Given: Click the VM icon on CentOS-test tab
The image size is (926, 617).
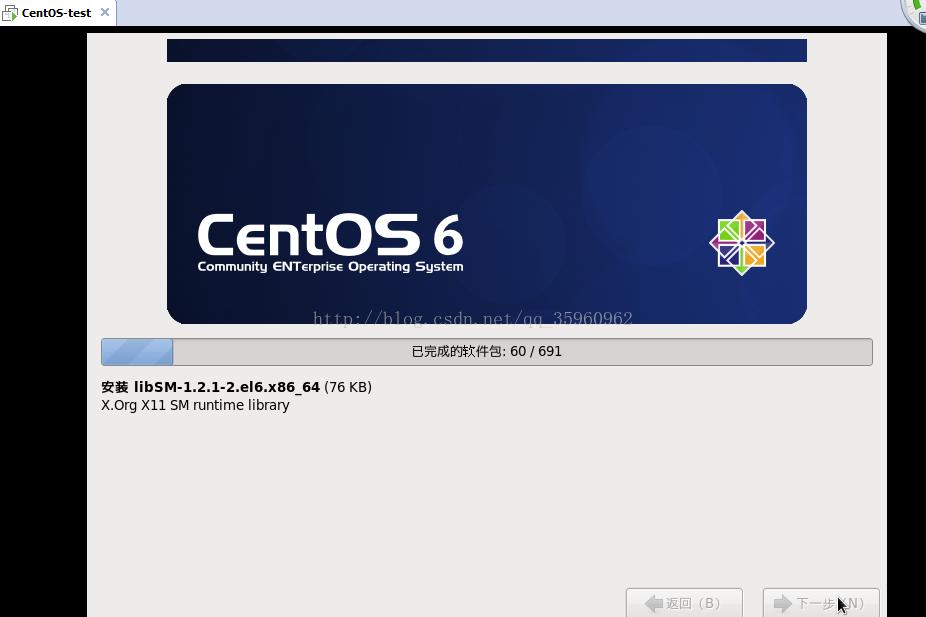Looking at the screenshot, I should (10, 13).
